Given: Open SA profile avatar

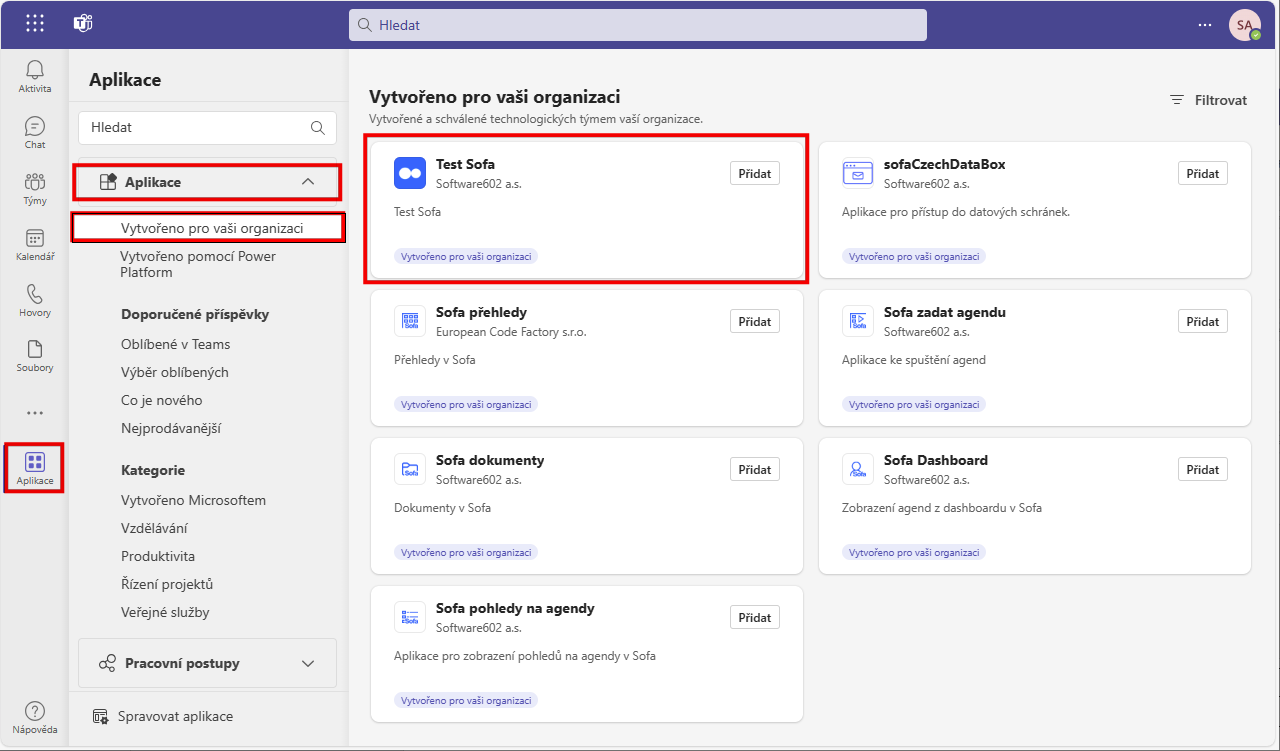Looking at the screenshot, I should pos(1244,25).
